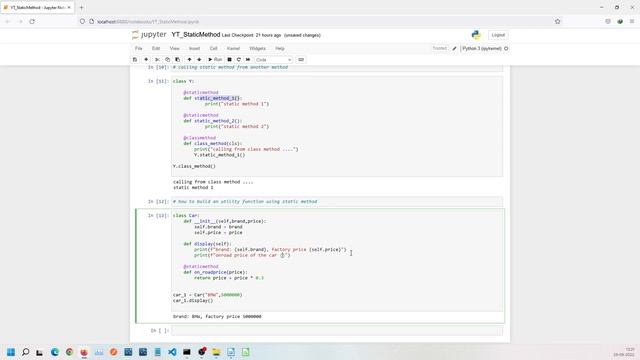
Task: Click the kernel idle circle indicator
Action: 506,49
